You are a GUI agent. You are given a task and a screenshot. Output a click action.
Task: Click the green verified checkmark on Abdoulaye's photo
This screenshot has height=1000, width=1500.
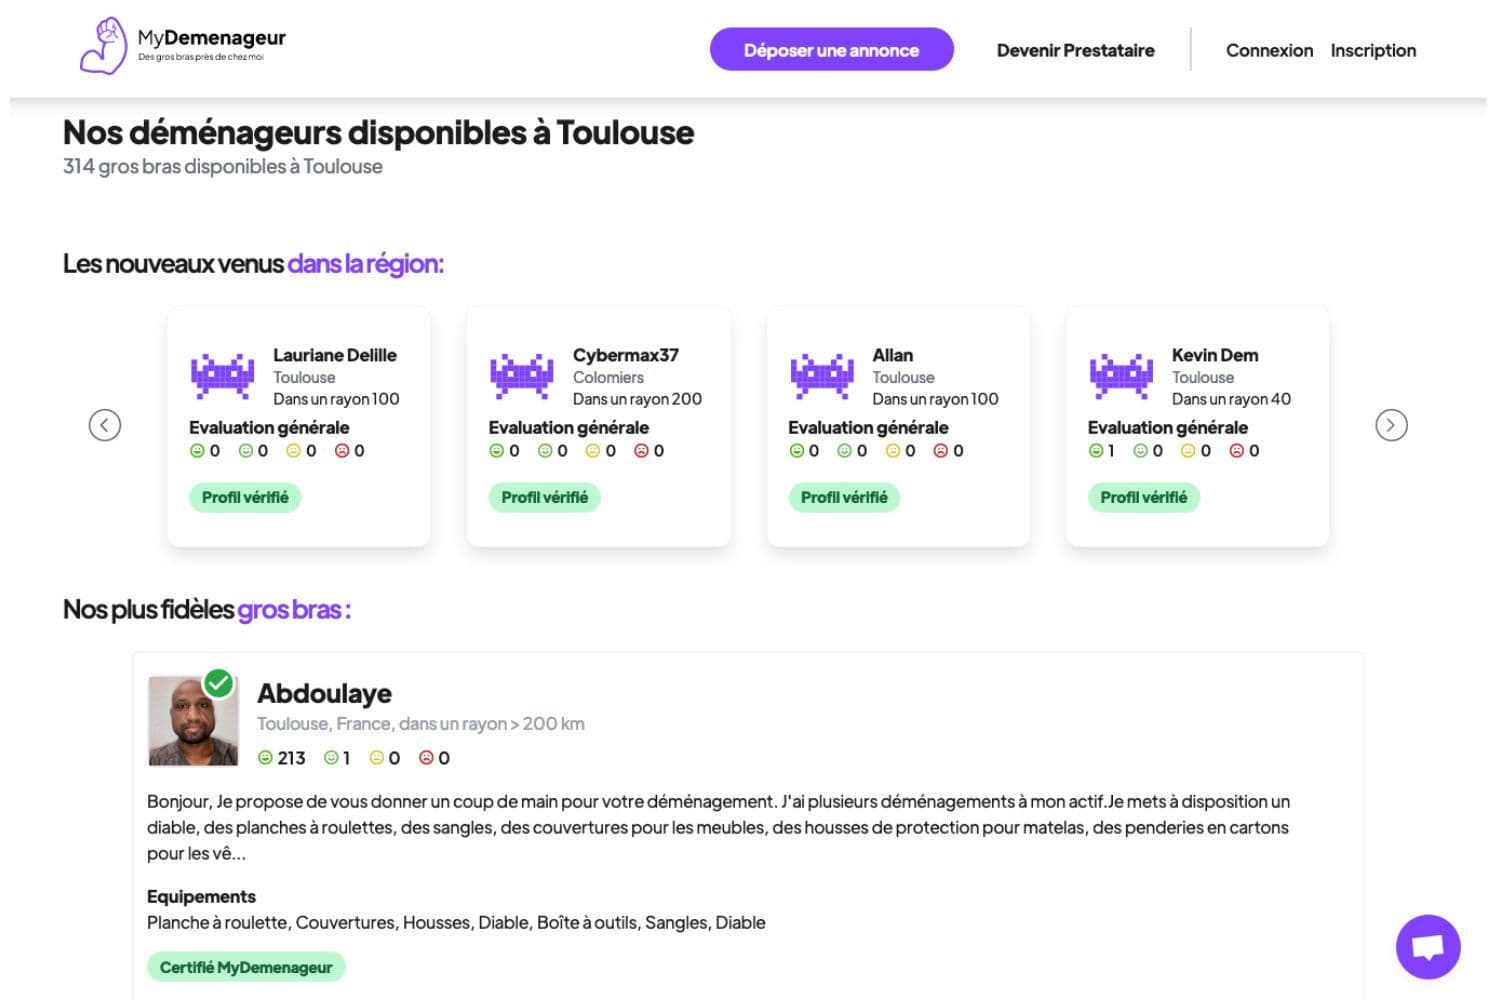[218, 682]
